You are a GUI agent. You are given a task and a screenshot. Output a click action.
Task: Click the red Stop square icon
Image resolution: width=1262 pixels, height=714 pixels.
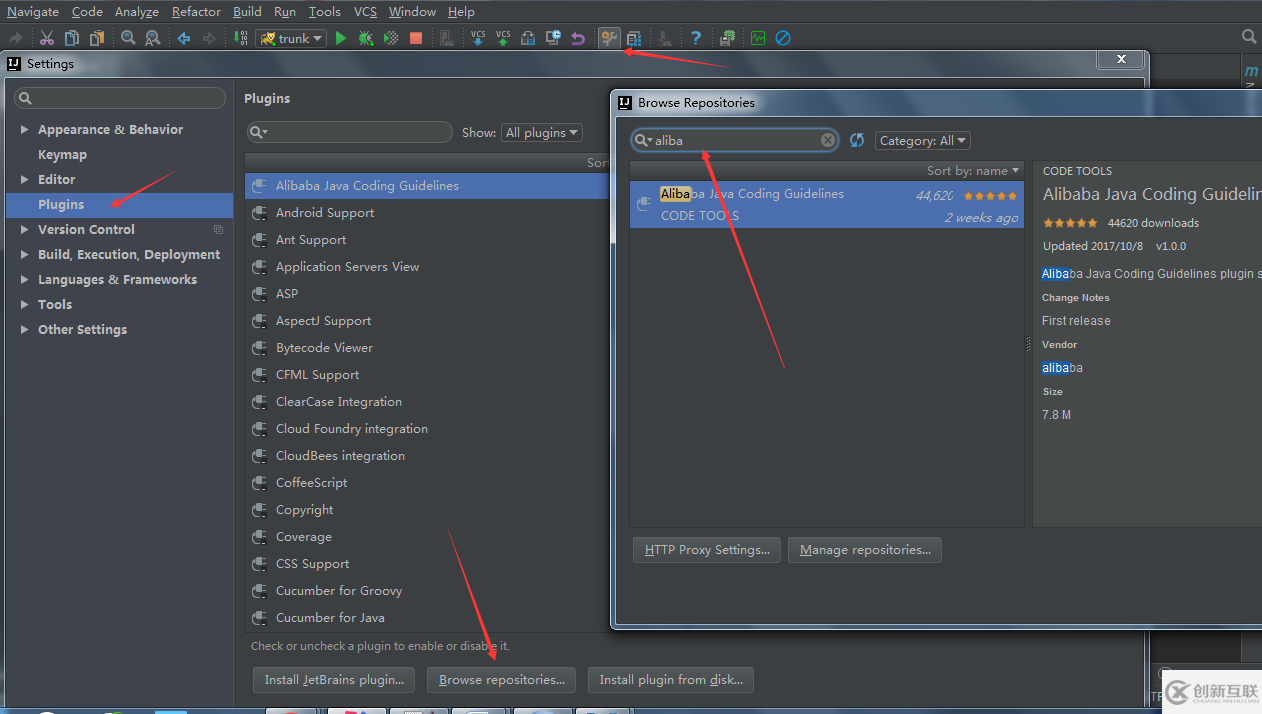click(416, 38)
